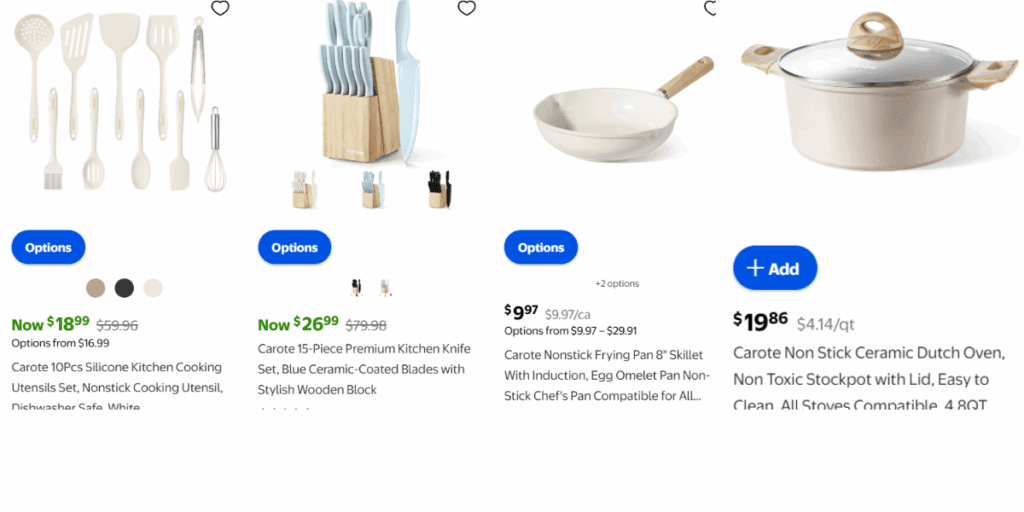The width and height of the screenshot is (1024, 512).
Task: Add the Carote Dutch oven to cart
Action: click(x=775, y=268)
